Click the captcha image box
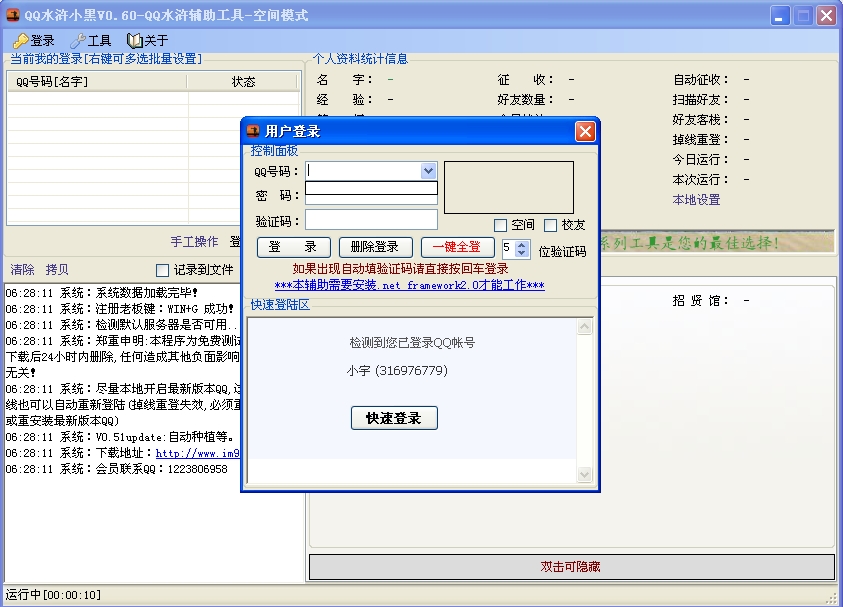Image resolution: width=843 pixels, height=607 pixels. pos(509,188)
